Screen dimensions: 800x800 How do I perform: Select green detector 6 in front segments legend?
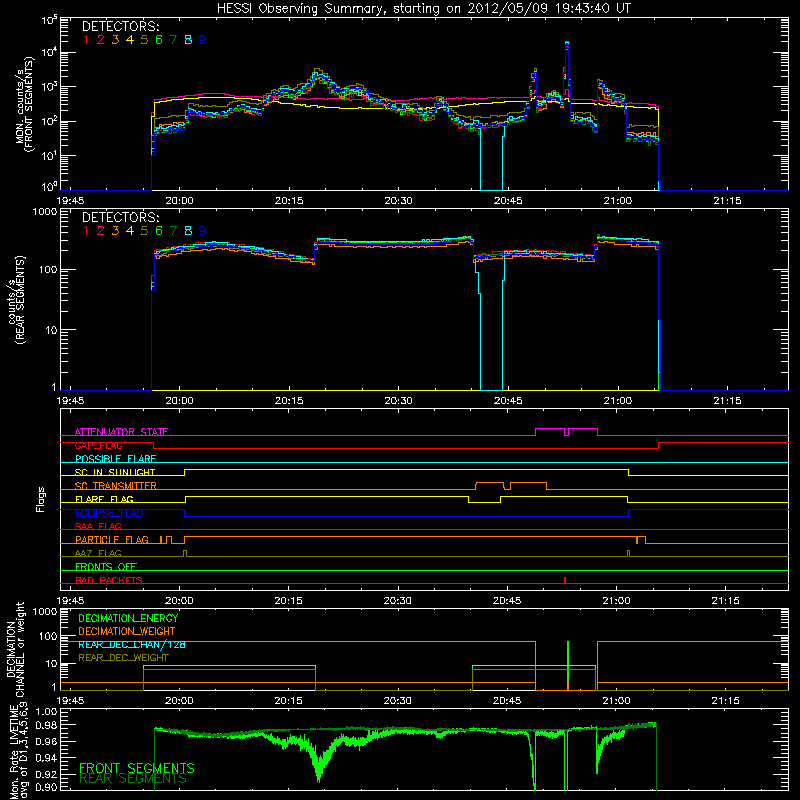(159, 40)
